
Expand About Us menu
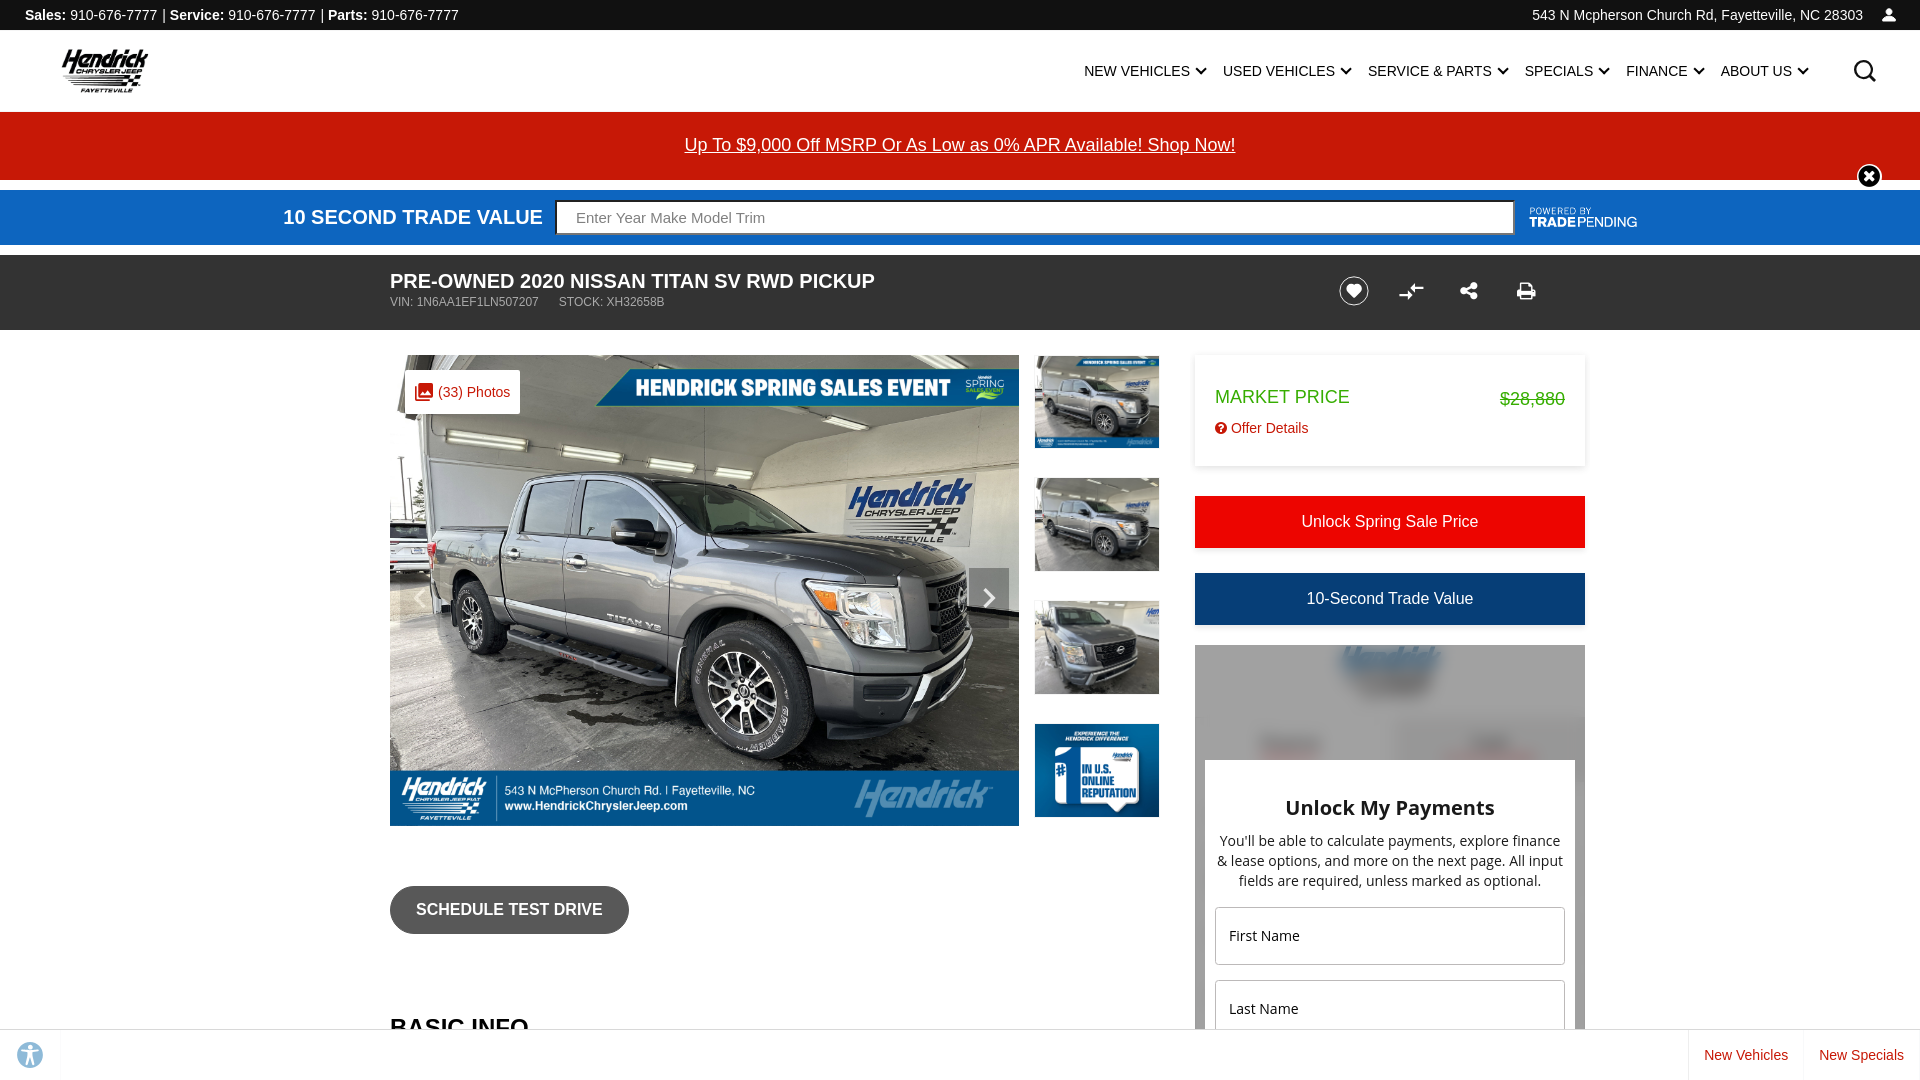coord(1764,71)
